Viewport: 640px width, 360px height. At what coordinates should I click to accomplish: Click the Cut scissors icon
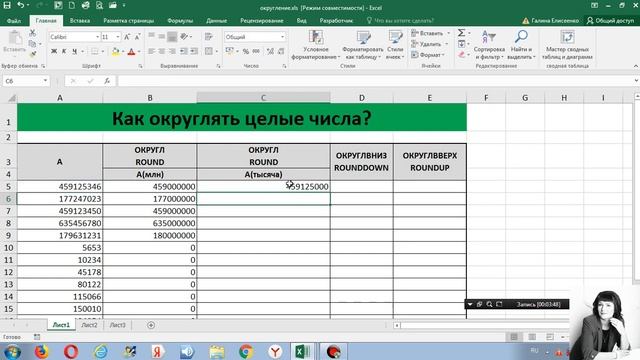point(33,33)
